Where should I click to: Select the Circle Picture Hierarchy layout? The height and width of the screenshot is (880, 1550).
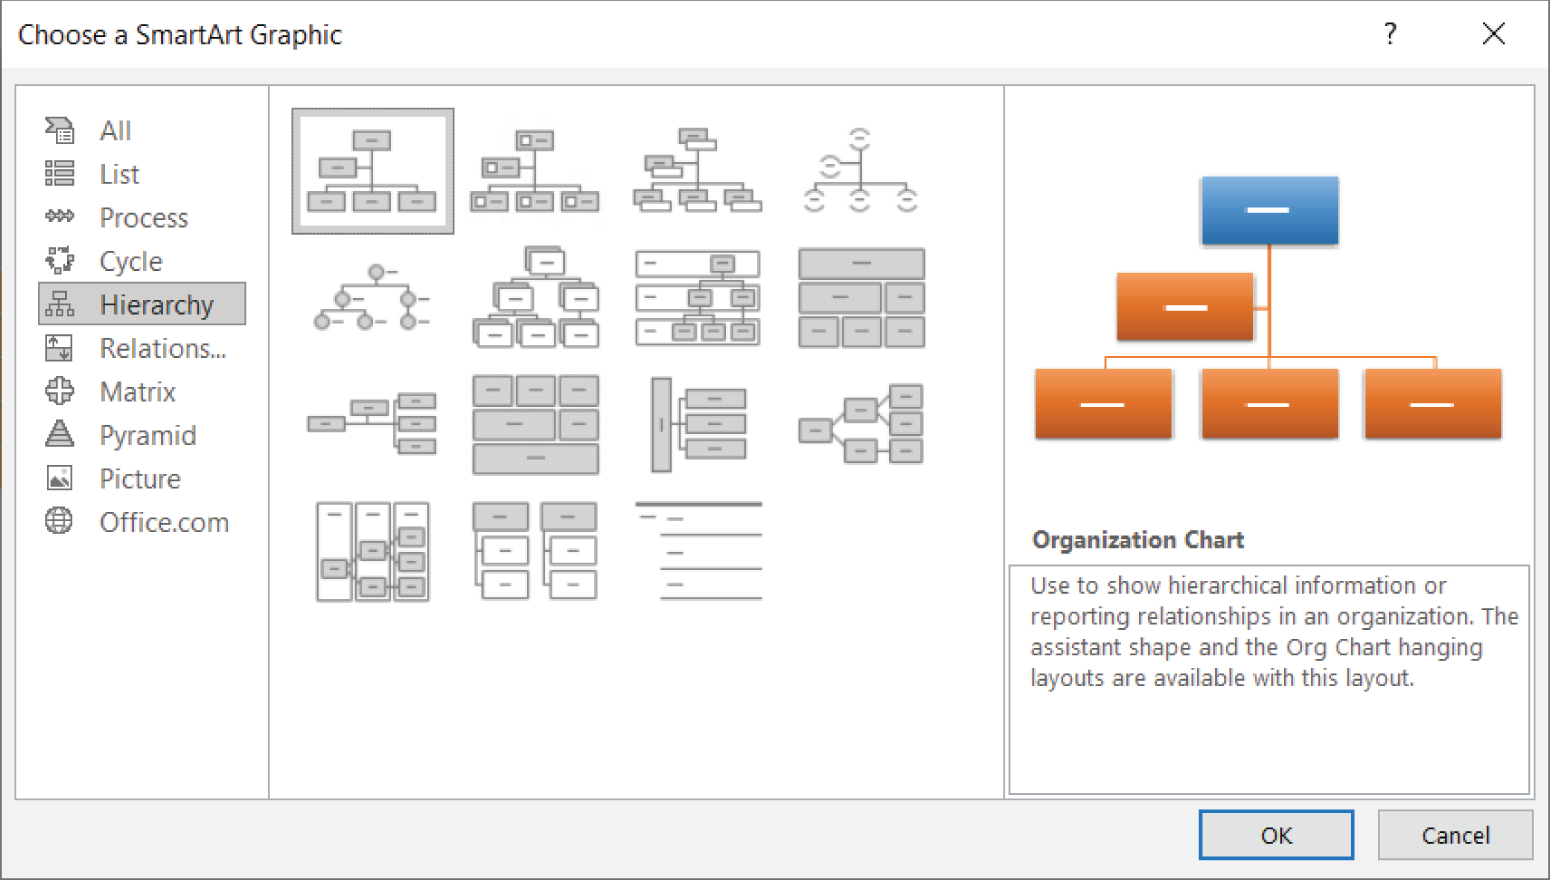click(x=372, y=298)
